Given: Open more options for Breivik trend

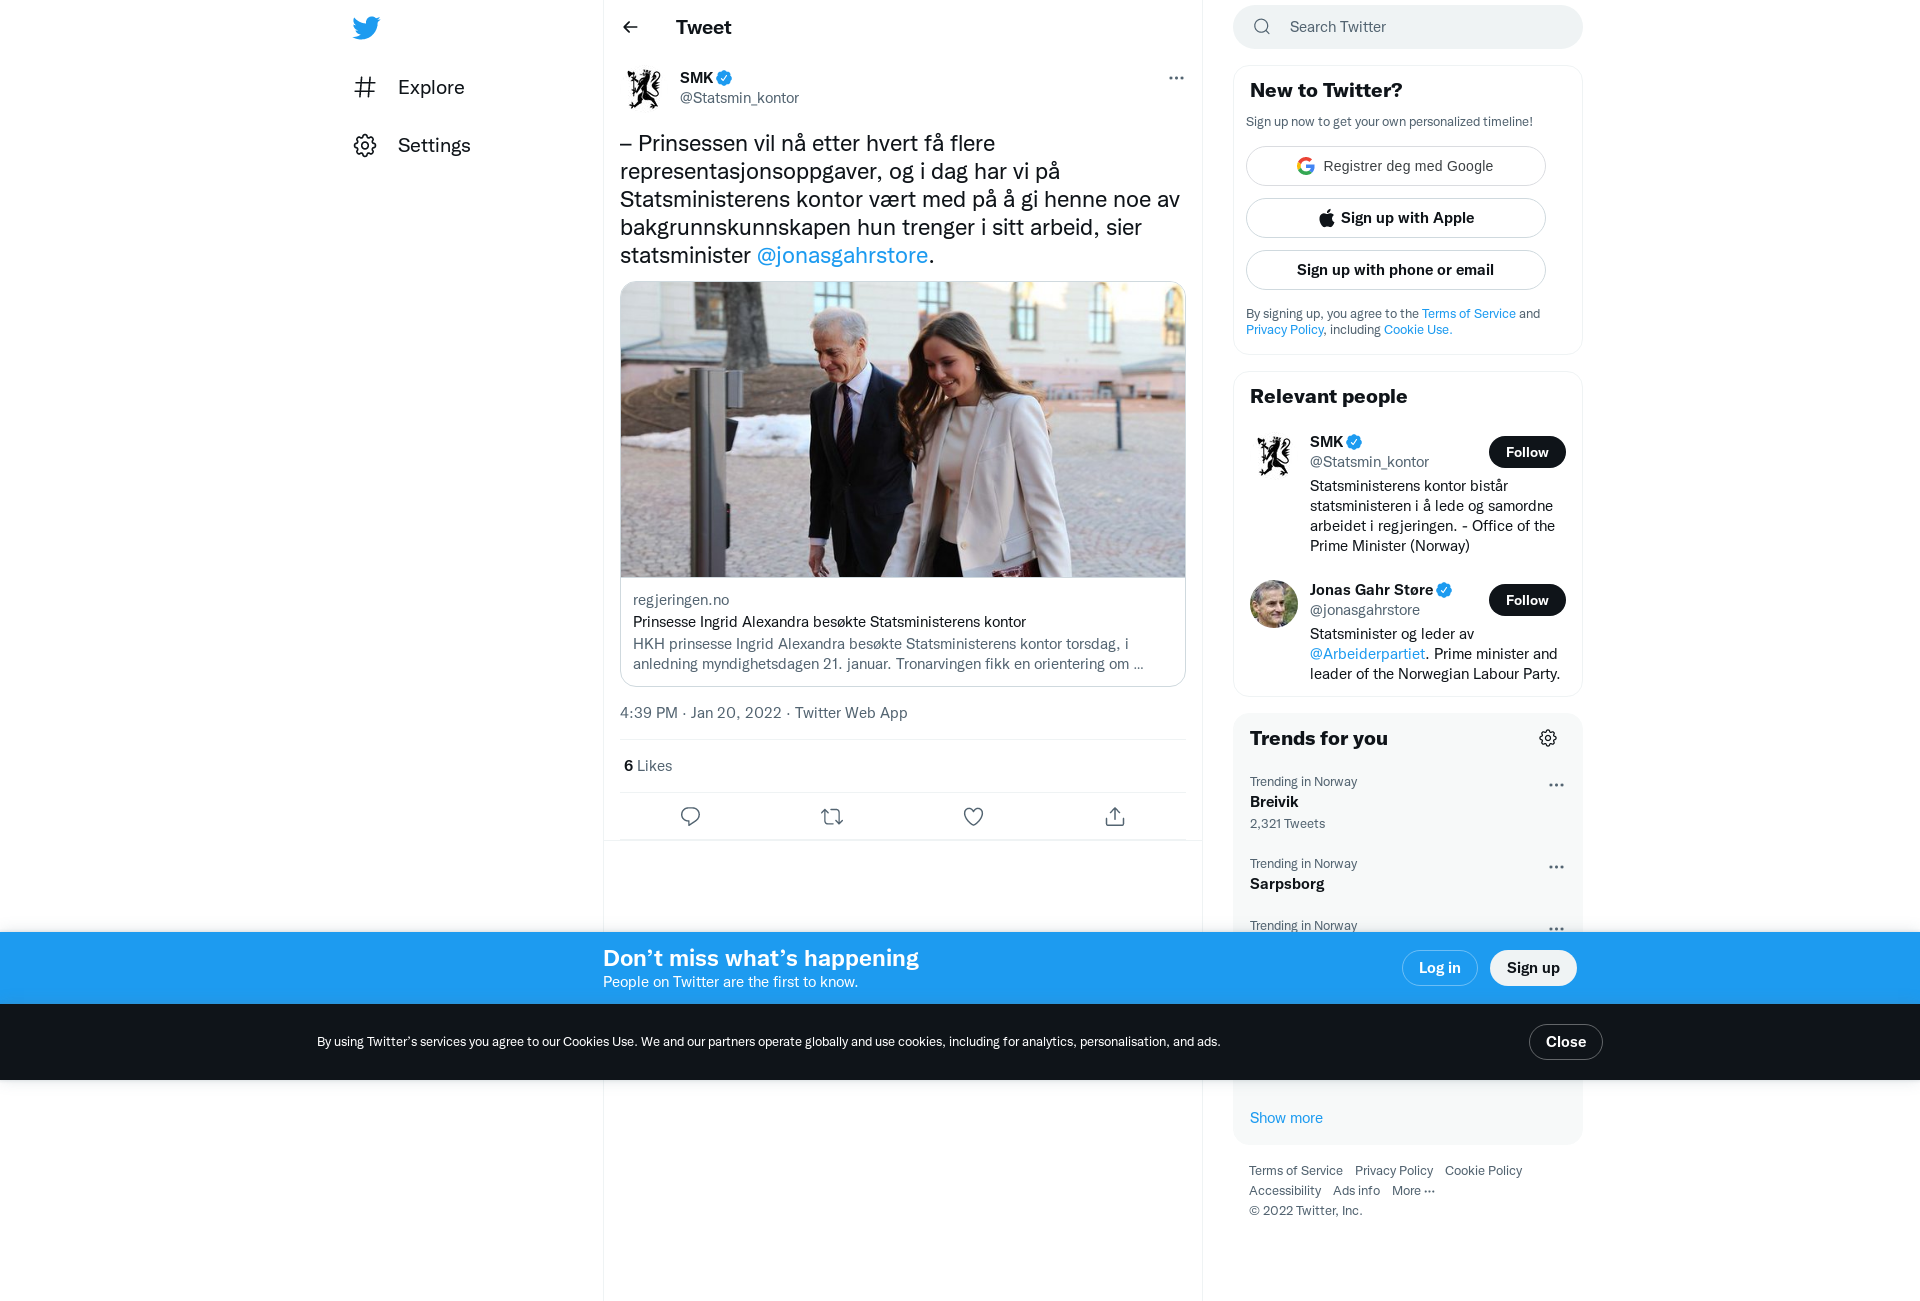Looking at the screenshot, I should coord(1556,785).
